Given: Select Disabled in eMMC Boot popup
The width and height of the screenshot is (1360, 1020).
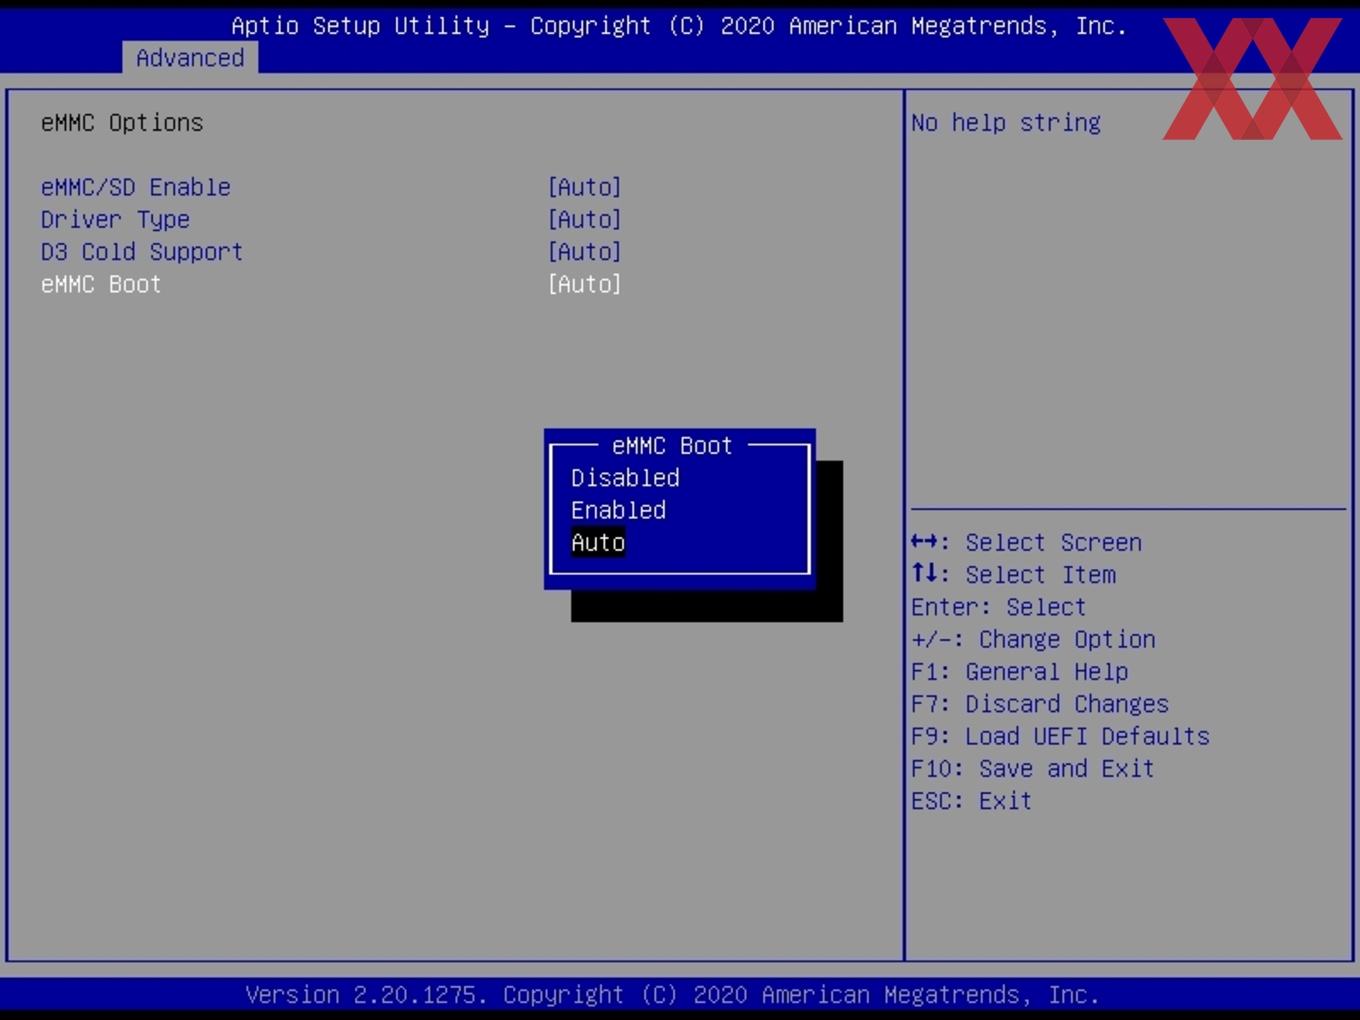Looking at the screenshot, I should coord(625,478).
